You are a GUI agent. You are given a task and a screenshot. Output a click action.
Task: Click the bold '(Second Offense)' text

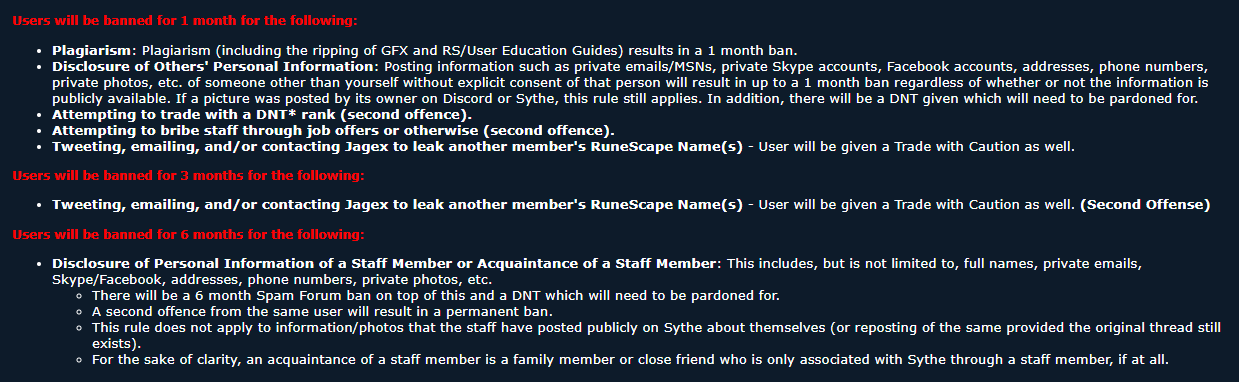tap(1144, 205)
